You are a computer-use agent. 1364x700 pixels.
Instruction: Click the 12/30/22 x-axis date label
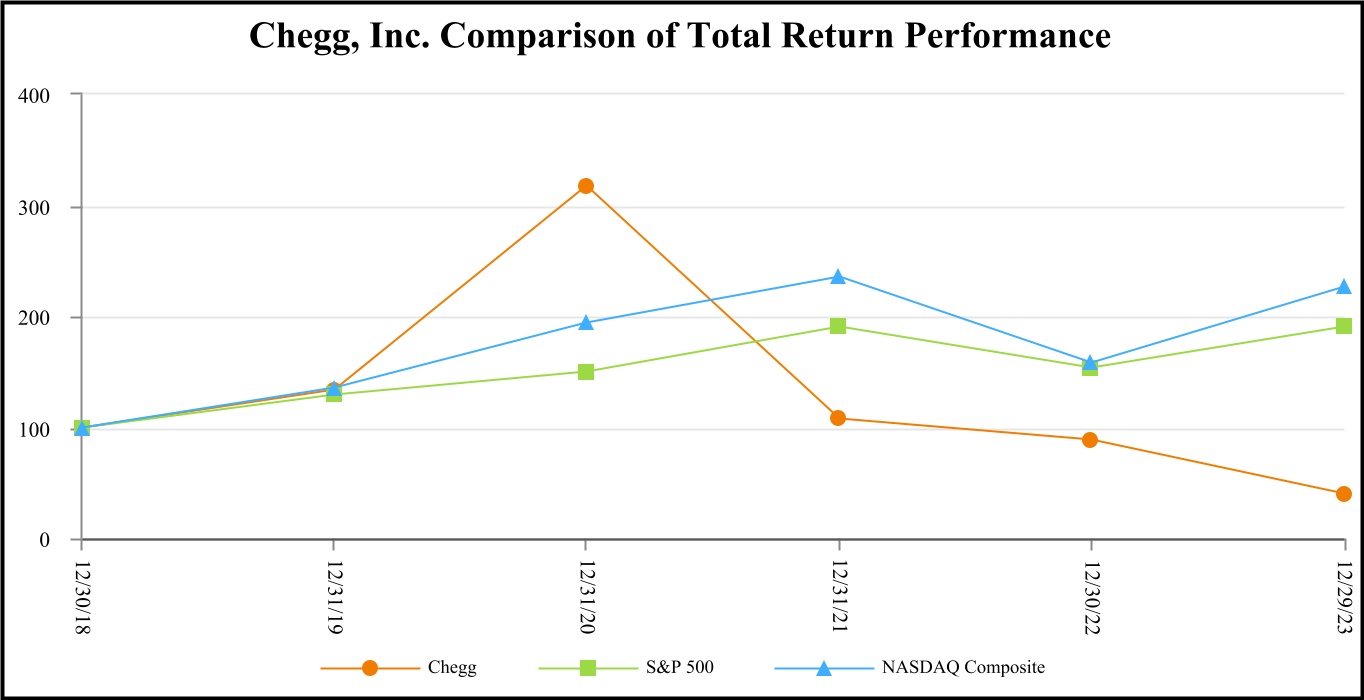(1090, 594)
